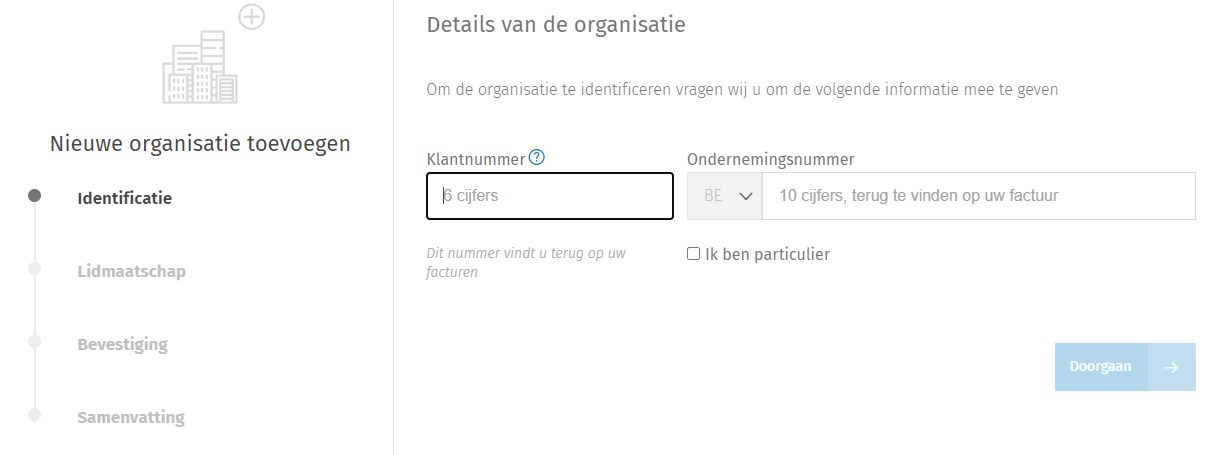The image size is (1214, 455).
Task: Click the arrow icon on Doorgaan button
Action: pos(1172,367)
